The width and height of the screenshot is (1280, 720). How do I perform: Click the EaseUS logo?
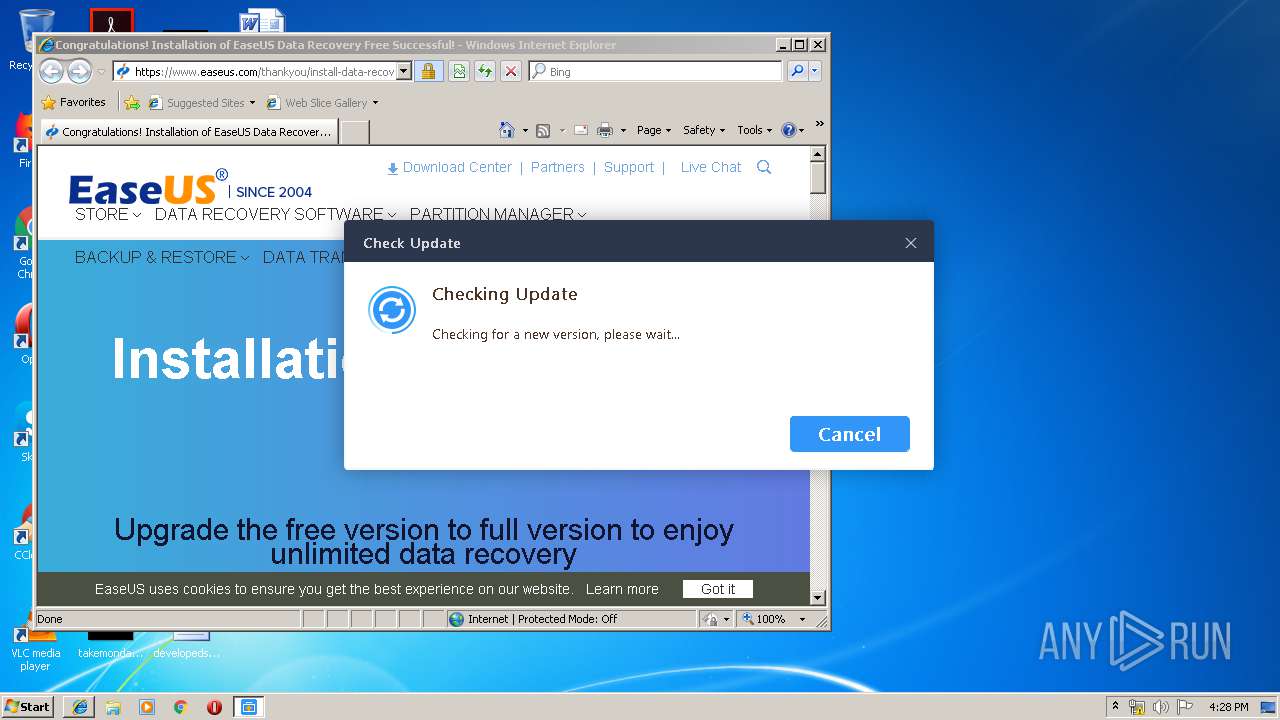[148, 187]
